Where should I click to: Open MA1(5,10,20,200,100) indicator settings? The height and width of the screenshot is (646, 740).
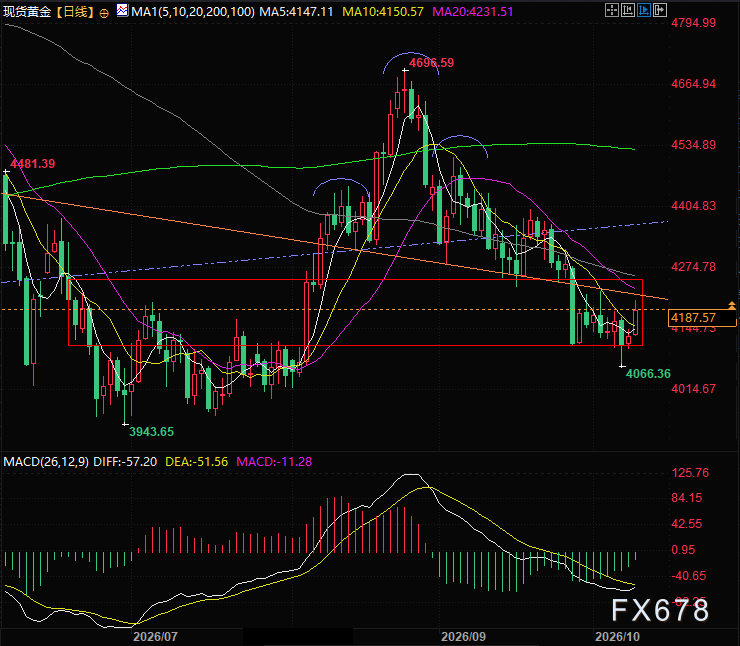(193, 12)
